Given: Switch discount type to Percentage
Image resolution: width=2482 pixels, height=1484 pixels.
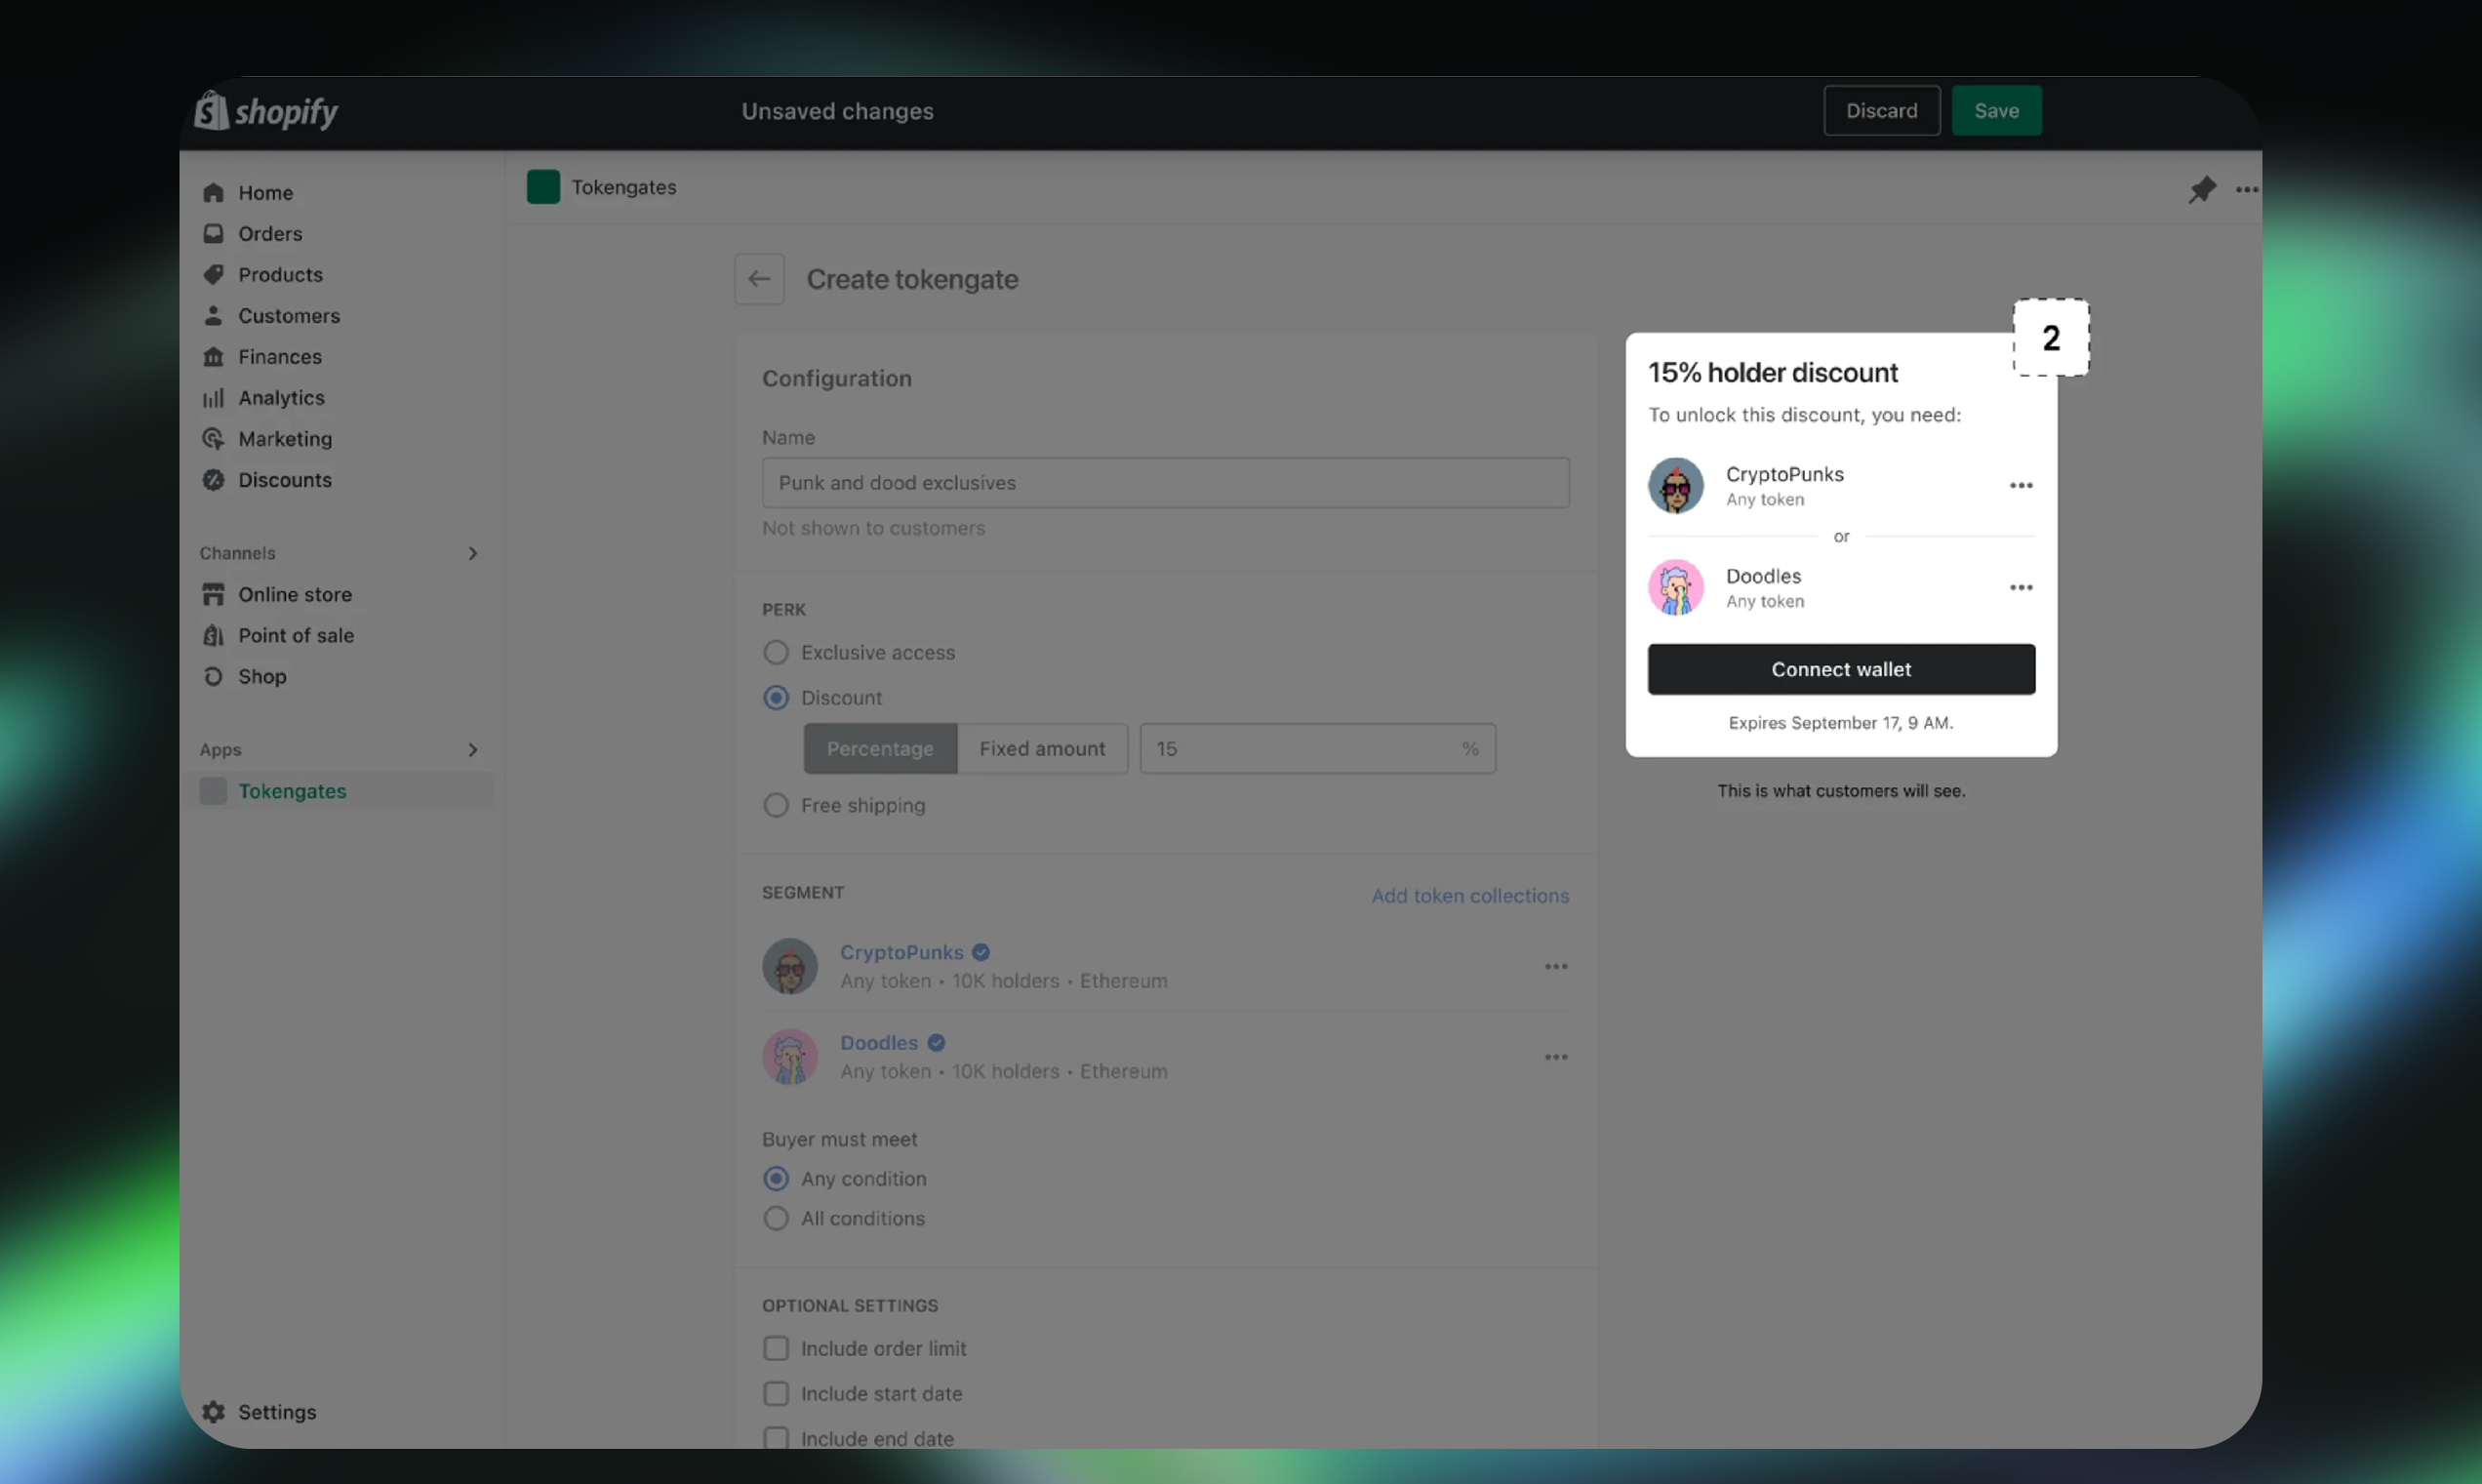Looking at the screenshot, I should 880,748.
